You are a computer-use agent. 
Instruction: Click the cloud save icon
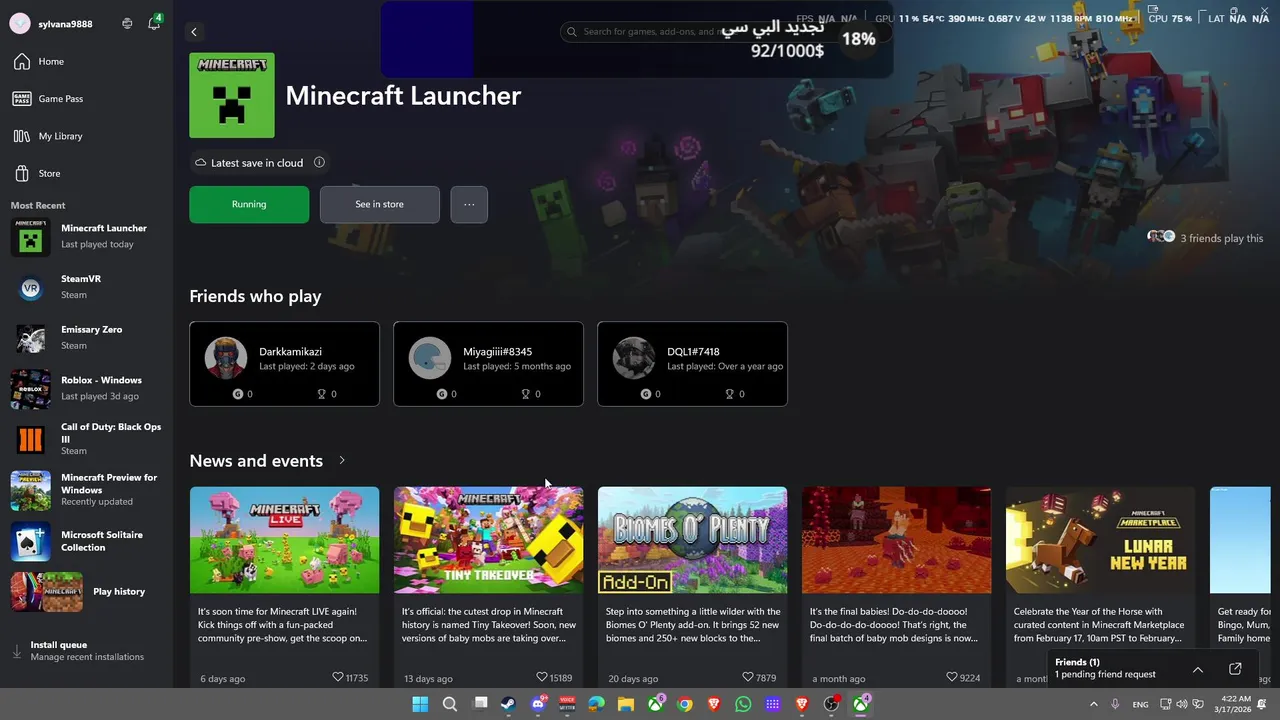tap(201, 163)
